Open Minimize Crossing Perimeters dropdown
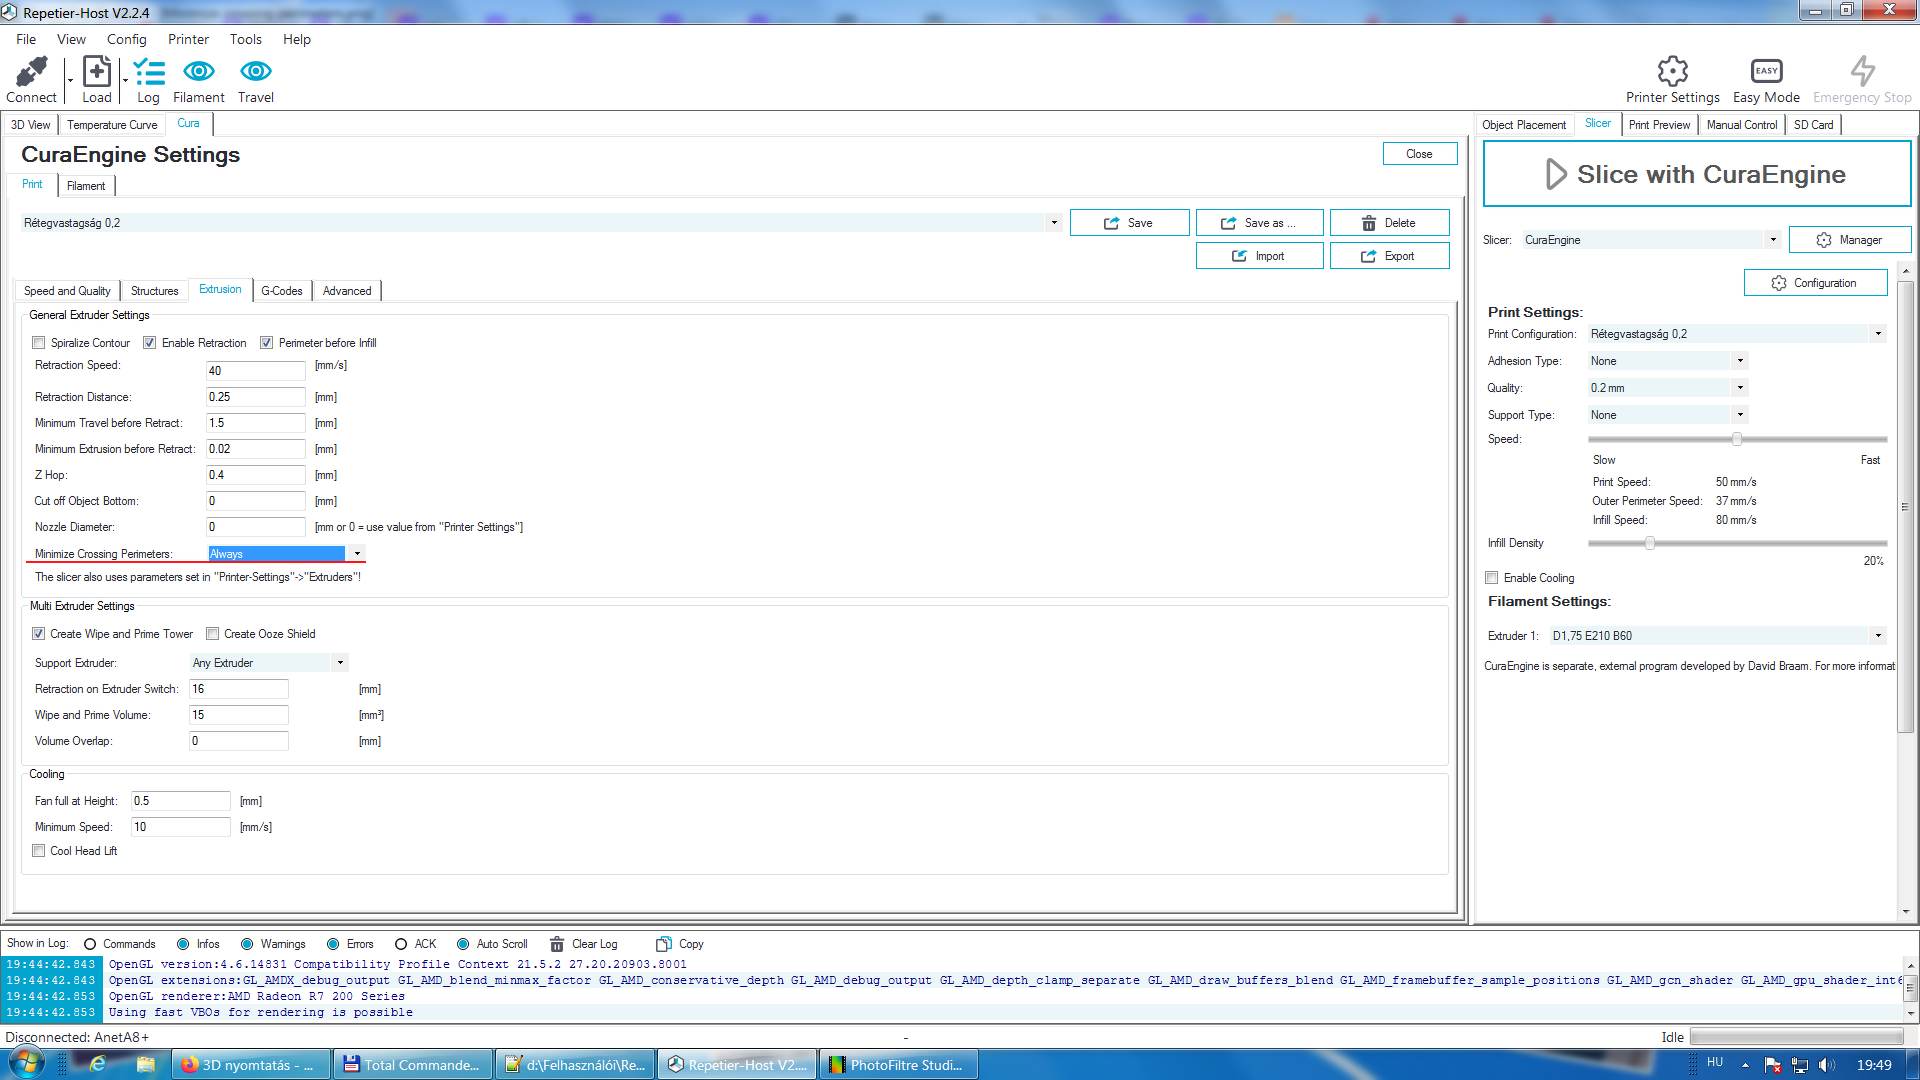 (x=357, y=554)
